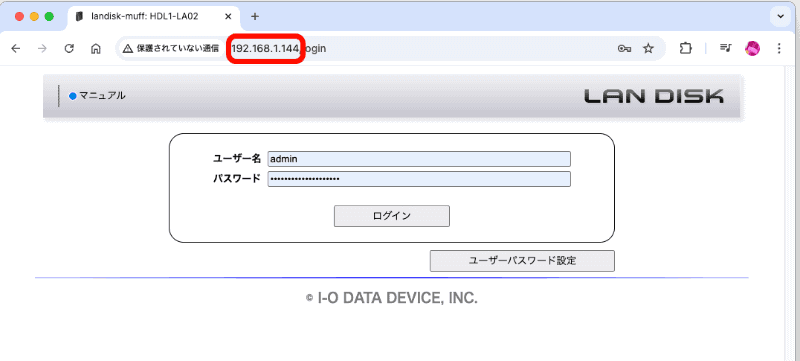Image resolution: width=800 pixels, height=361 pixels.
Task: Click the ユーザー名 input field
Action: [x=419, y=159]
